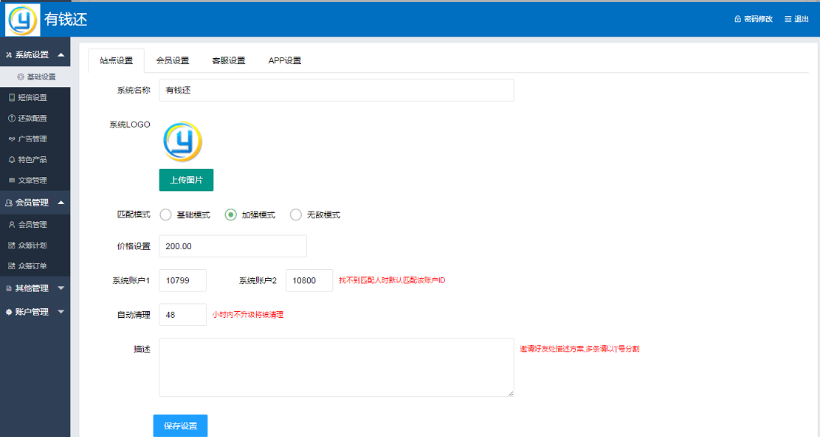Image resolution: width=833 pixels, height=437 pixels.
Task: Click the 保存设置 save button
Action: coord(181,426)
